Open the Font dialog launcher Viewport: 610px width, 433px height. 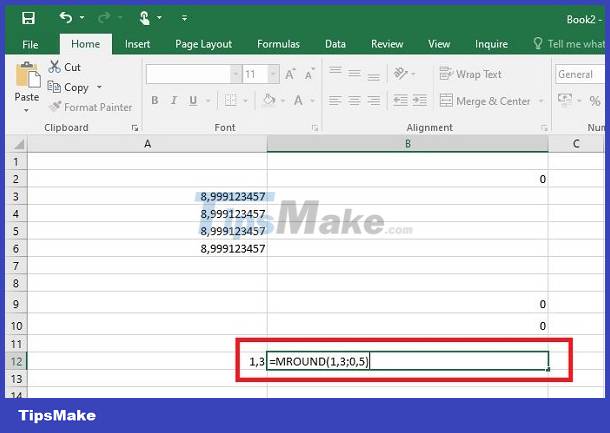315,128
